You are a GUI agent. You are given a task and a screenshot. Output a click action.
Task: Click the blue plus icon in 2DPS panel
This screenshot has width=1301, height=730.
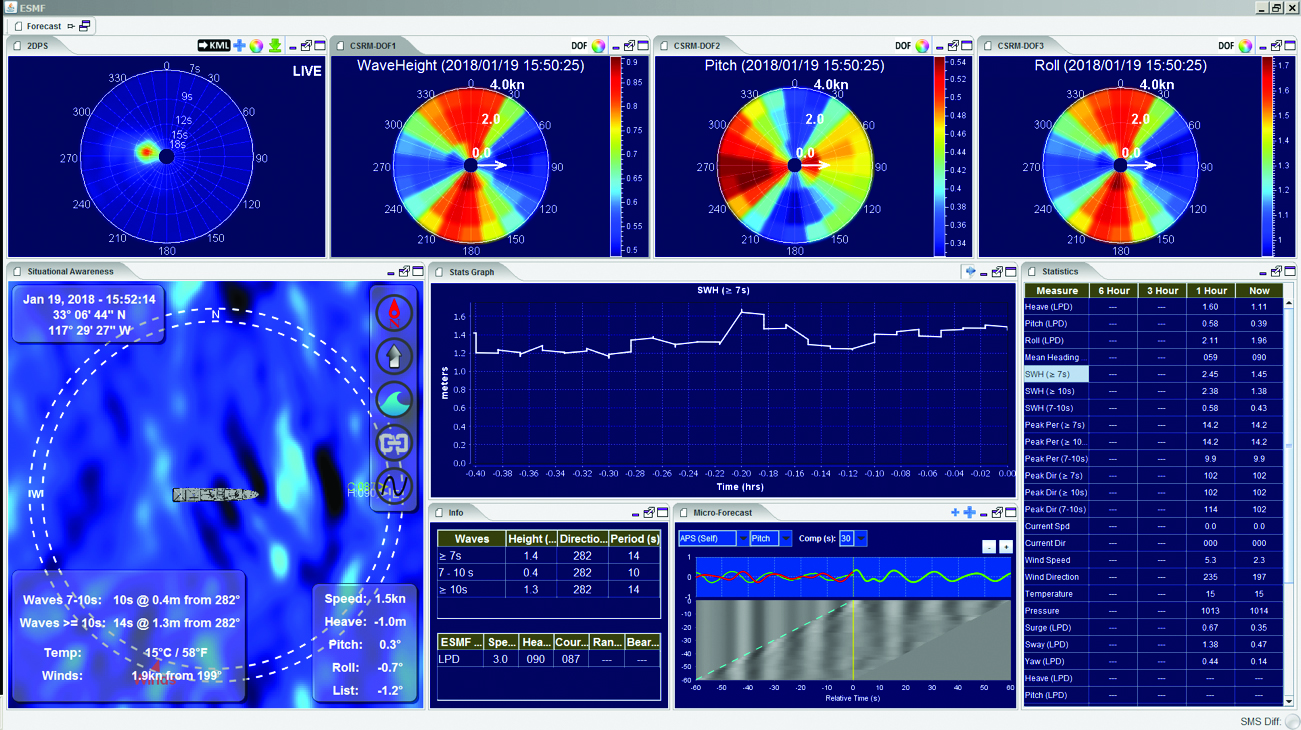tap(240, 46)
